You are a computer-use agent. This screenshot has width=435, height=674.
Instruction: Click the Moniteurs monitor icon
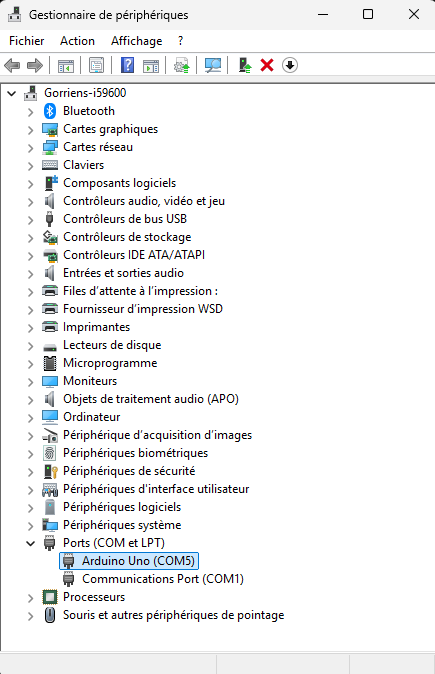[x=50, y=381]
